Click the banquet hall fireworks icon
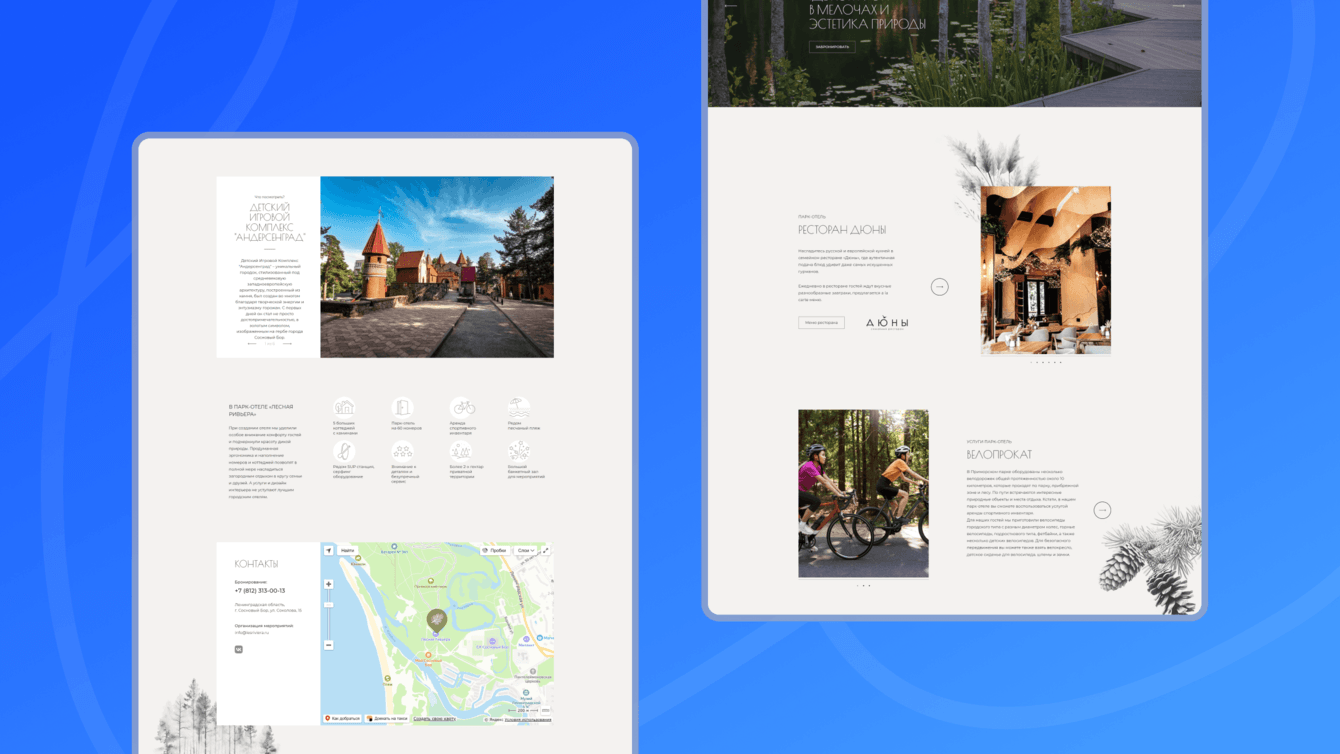 pos(519,451)
